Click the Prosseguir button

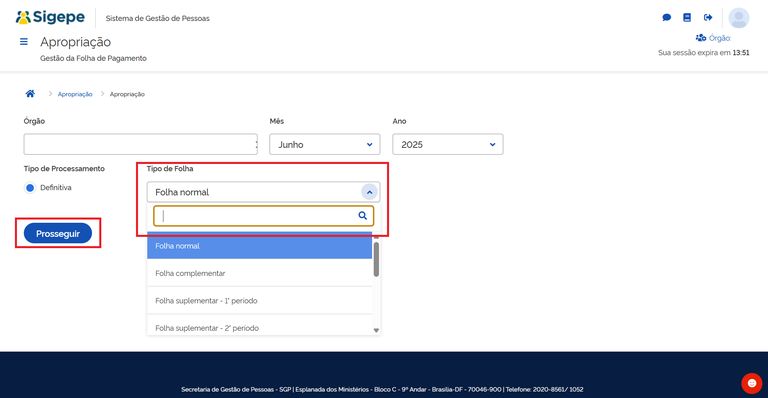[58, 234]
